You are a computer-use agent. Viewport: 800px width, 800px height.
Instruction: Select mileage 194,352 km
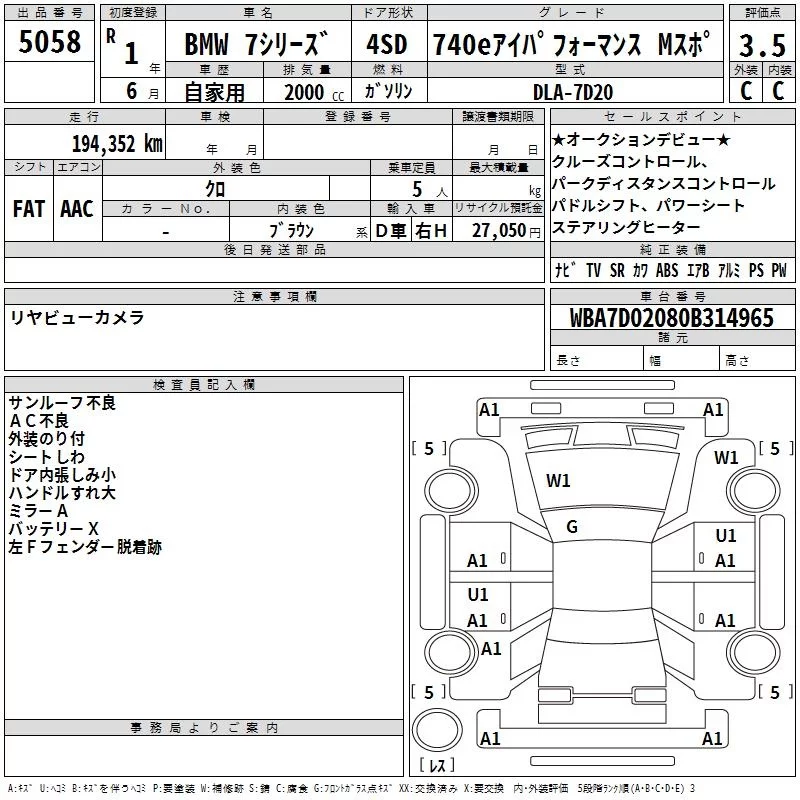(x=117, y=144)
